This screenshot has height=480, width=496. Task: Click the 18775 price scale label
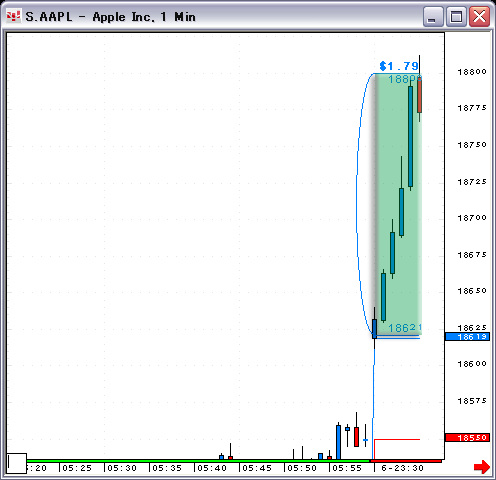tap(472, 108)
